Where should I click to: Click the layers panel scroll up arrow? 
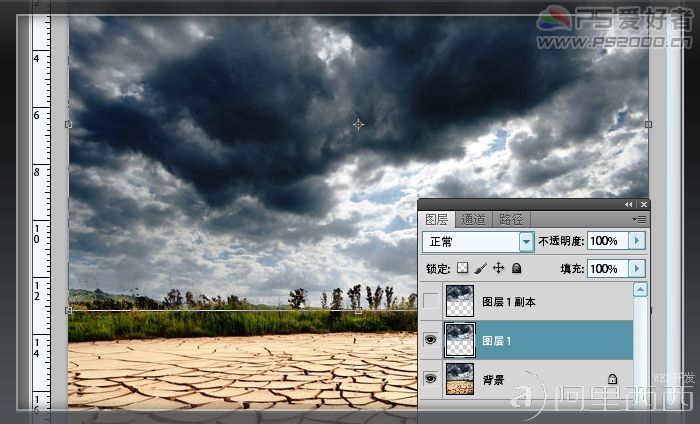[640, 290]
